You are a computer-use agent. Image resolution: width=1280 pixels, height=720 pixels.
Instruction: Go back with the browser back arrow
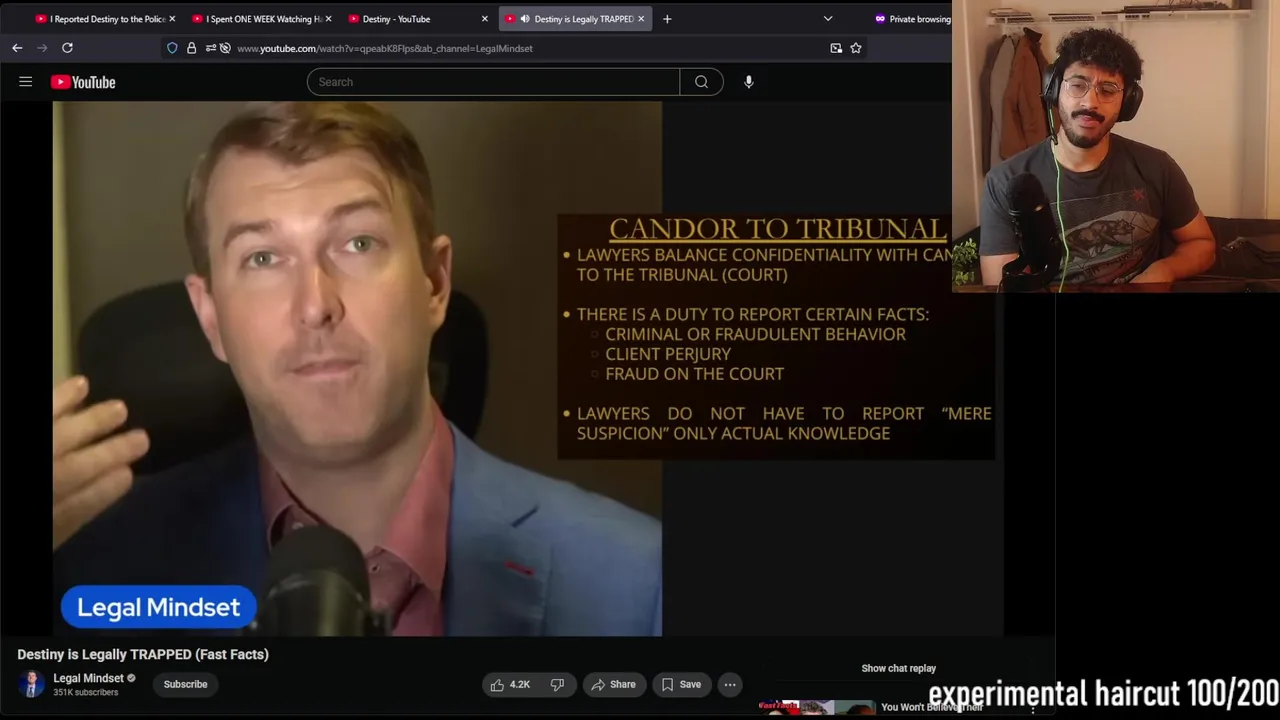(17, 48)
